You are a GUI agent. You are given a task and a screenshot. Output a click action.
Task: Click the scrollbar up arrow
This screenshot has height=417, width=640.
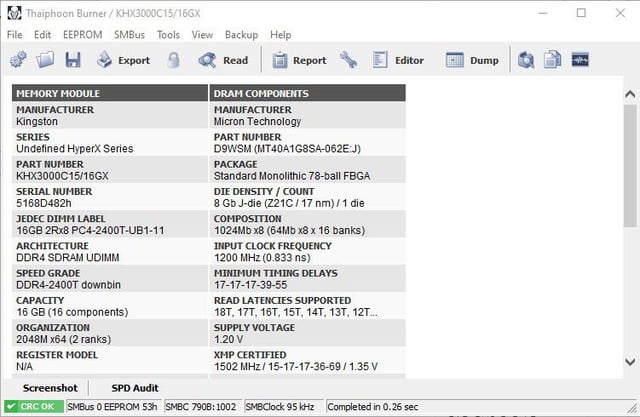pyautogui.click(x=630, y=94)
